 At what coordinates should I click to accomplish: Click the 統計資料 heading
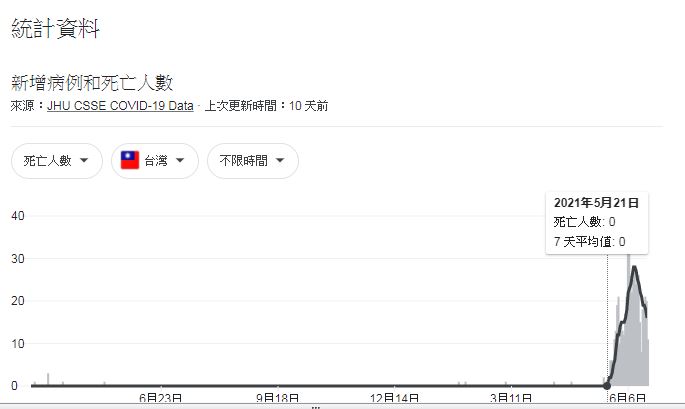click(x=55, y=28)
